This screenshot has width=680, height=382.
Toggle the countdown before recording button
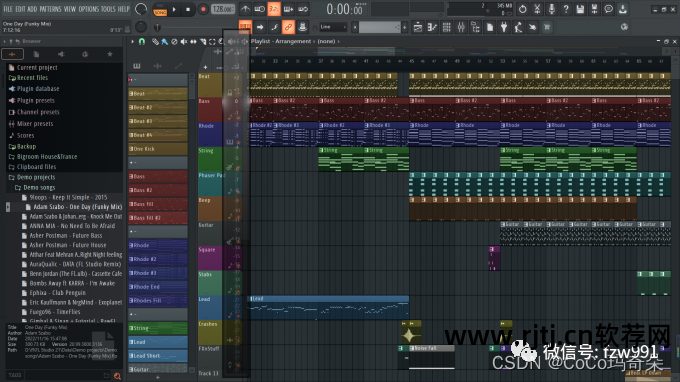coord(274,9)
